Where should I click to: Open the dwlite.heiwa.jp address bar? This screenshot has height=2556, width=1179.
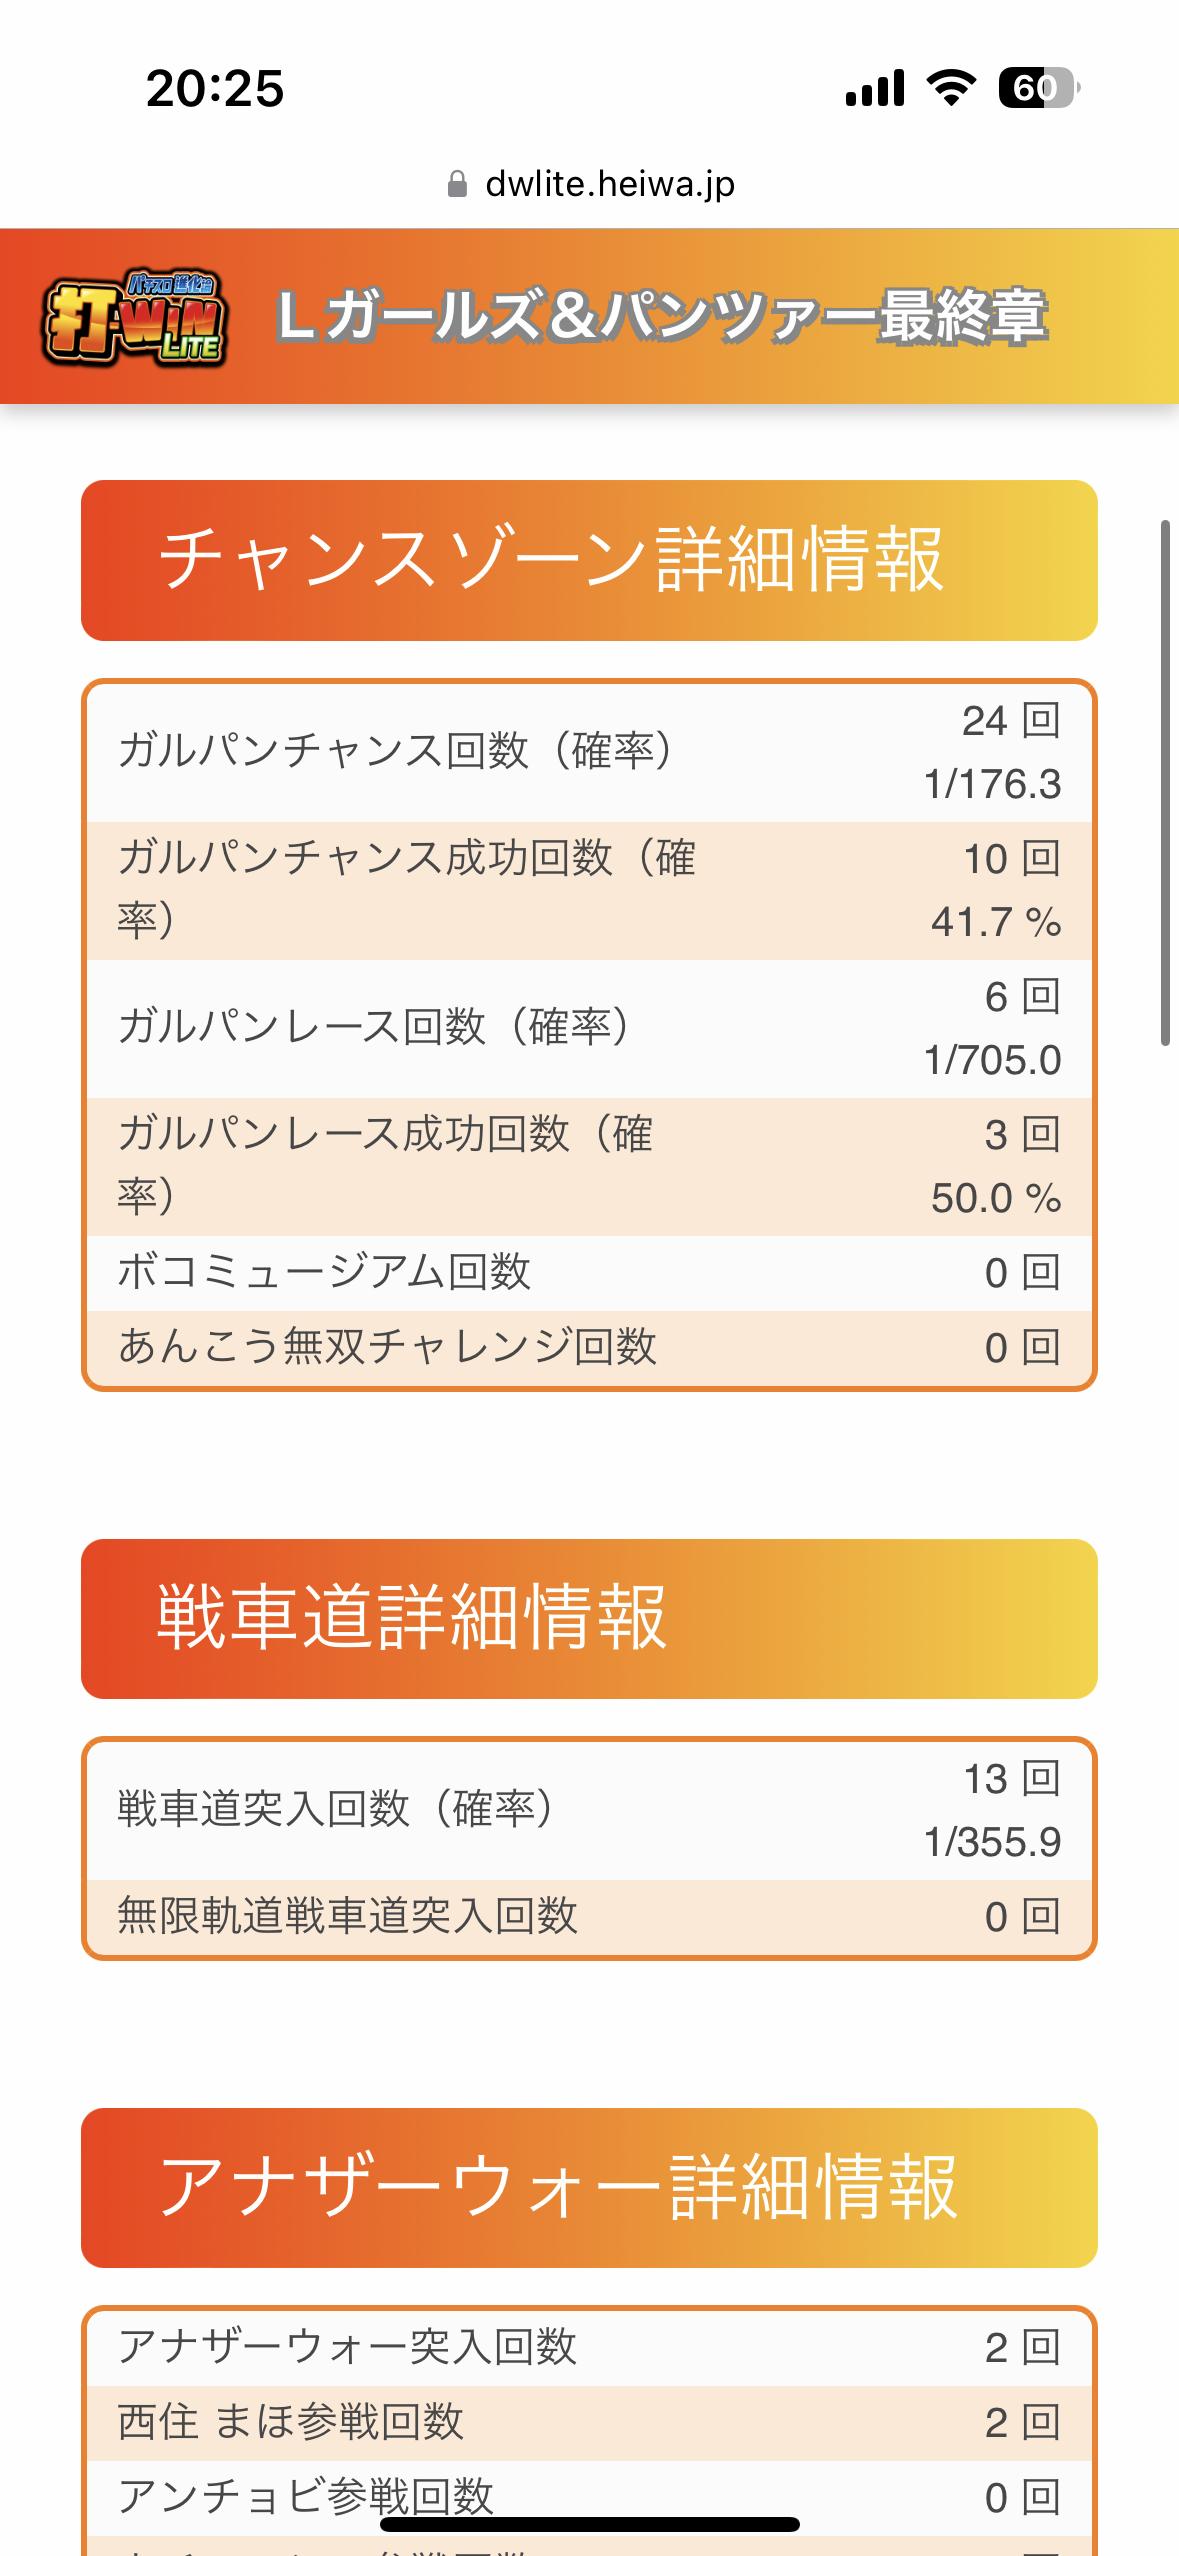pyautogui.click(x=590, y=184)
